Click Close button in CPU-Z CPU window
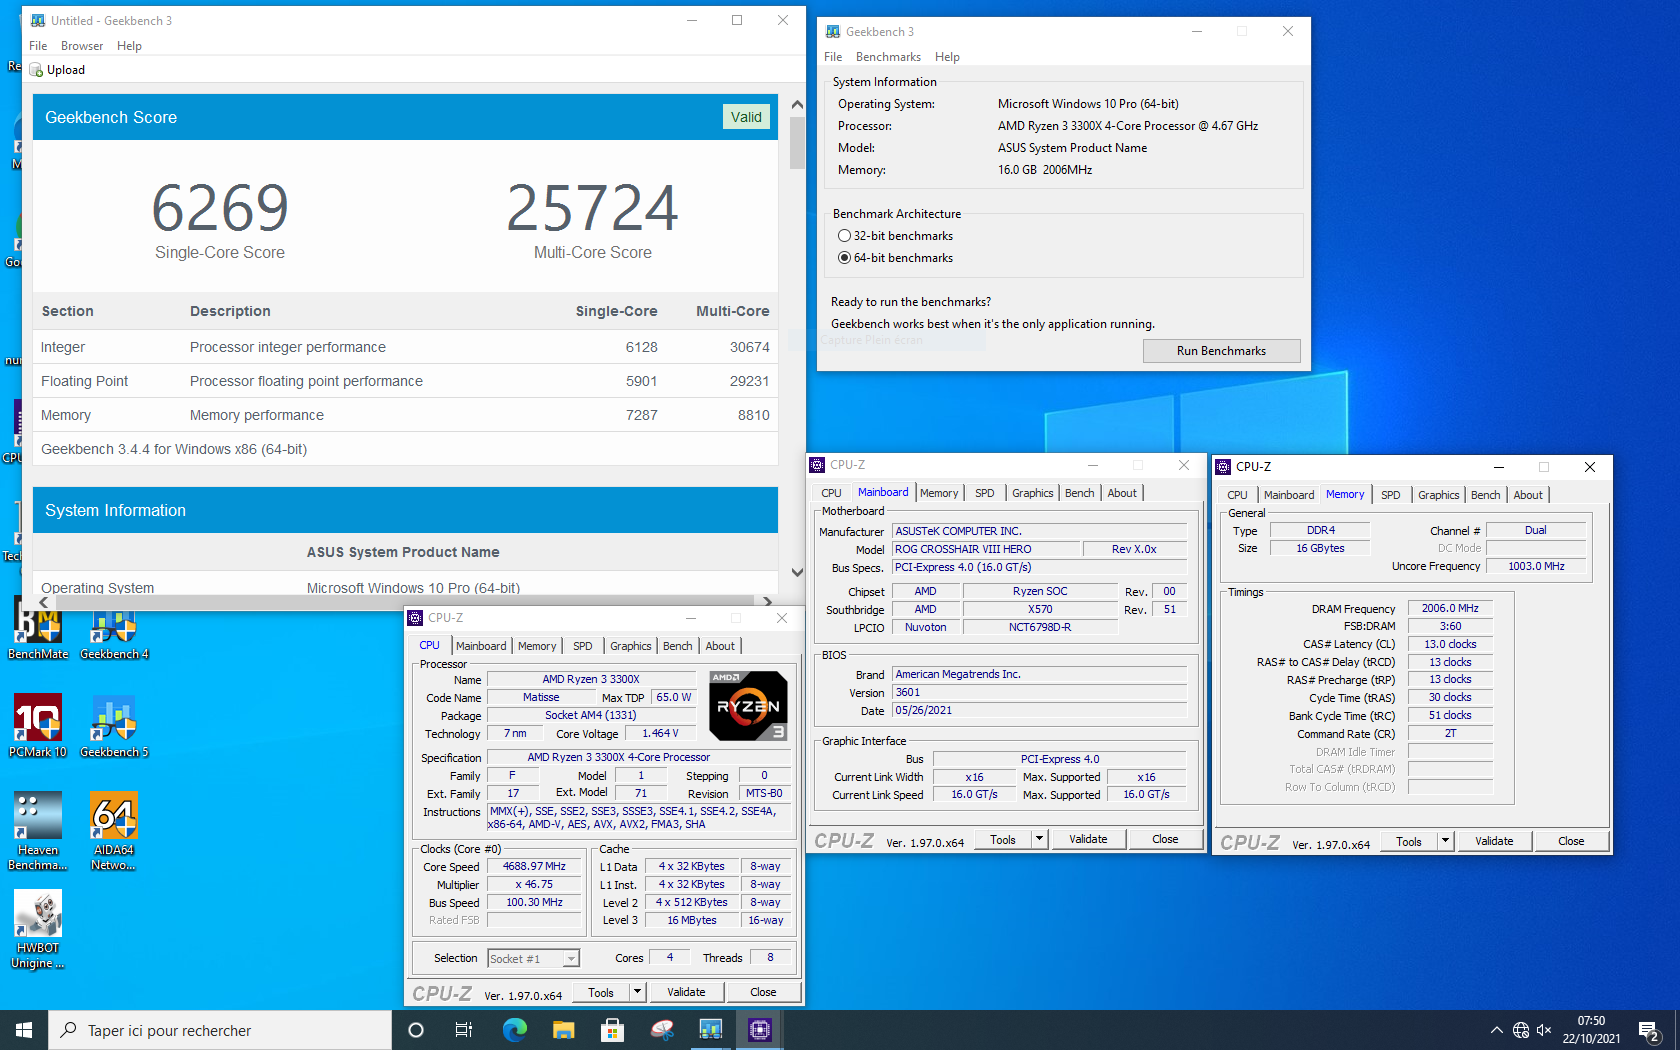The image size is (1680, 1050). point(763,992)
